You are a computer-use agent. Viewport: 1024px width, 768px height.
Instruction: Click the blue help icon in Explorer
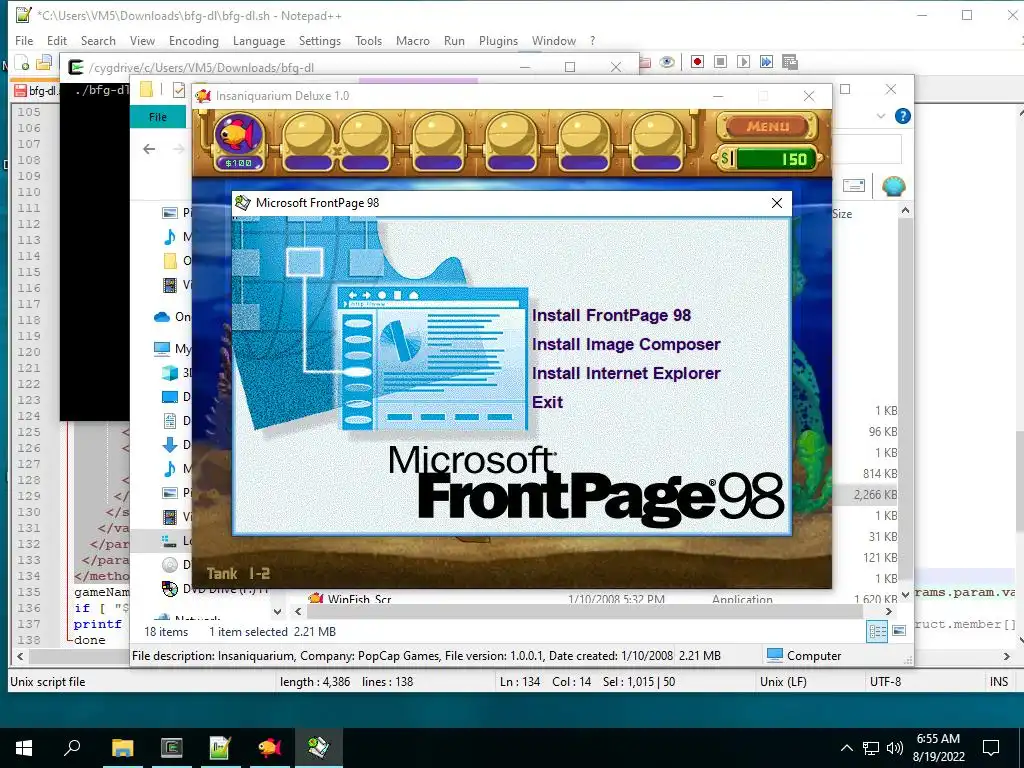(x=903, y=116)
